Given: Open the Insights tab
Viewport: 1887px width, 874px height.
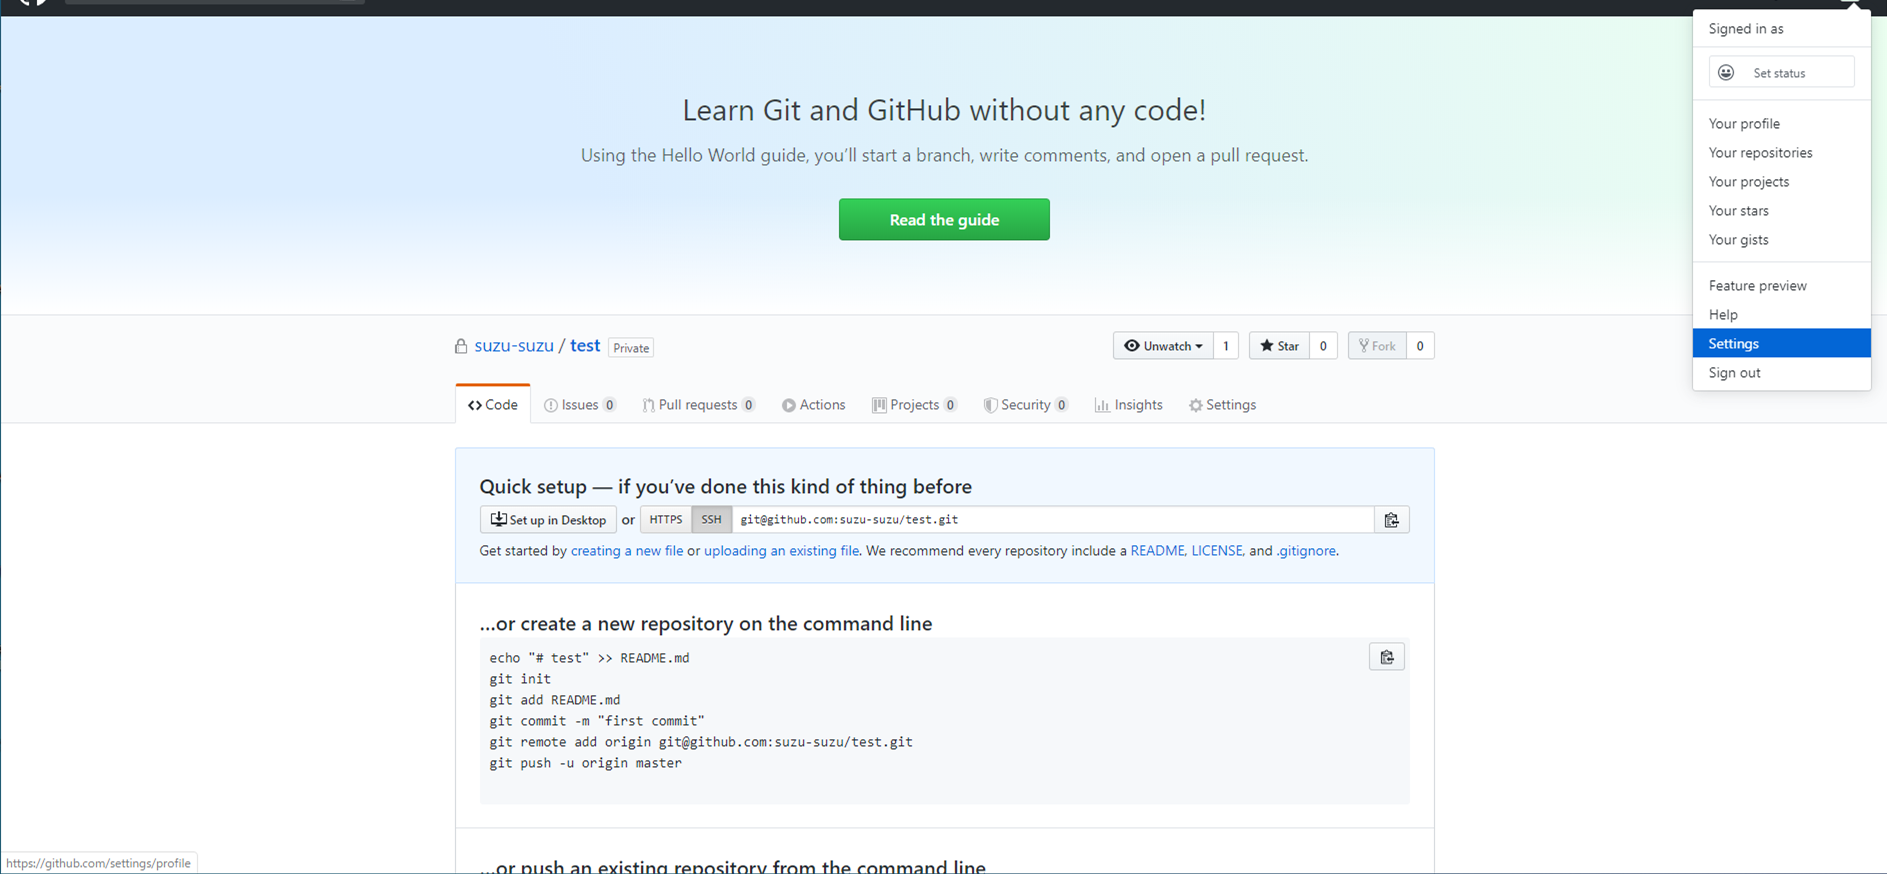Looking at the screenshot, I should pyautogui.click(x=1128, y=405).
